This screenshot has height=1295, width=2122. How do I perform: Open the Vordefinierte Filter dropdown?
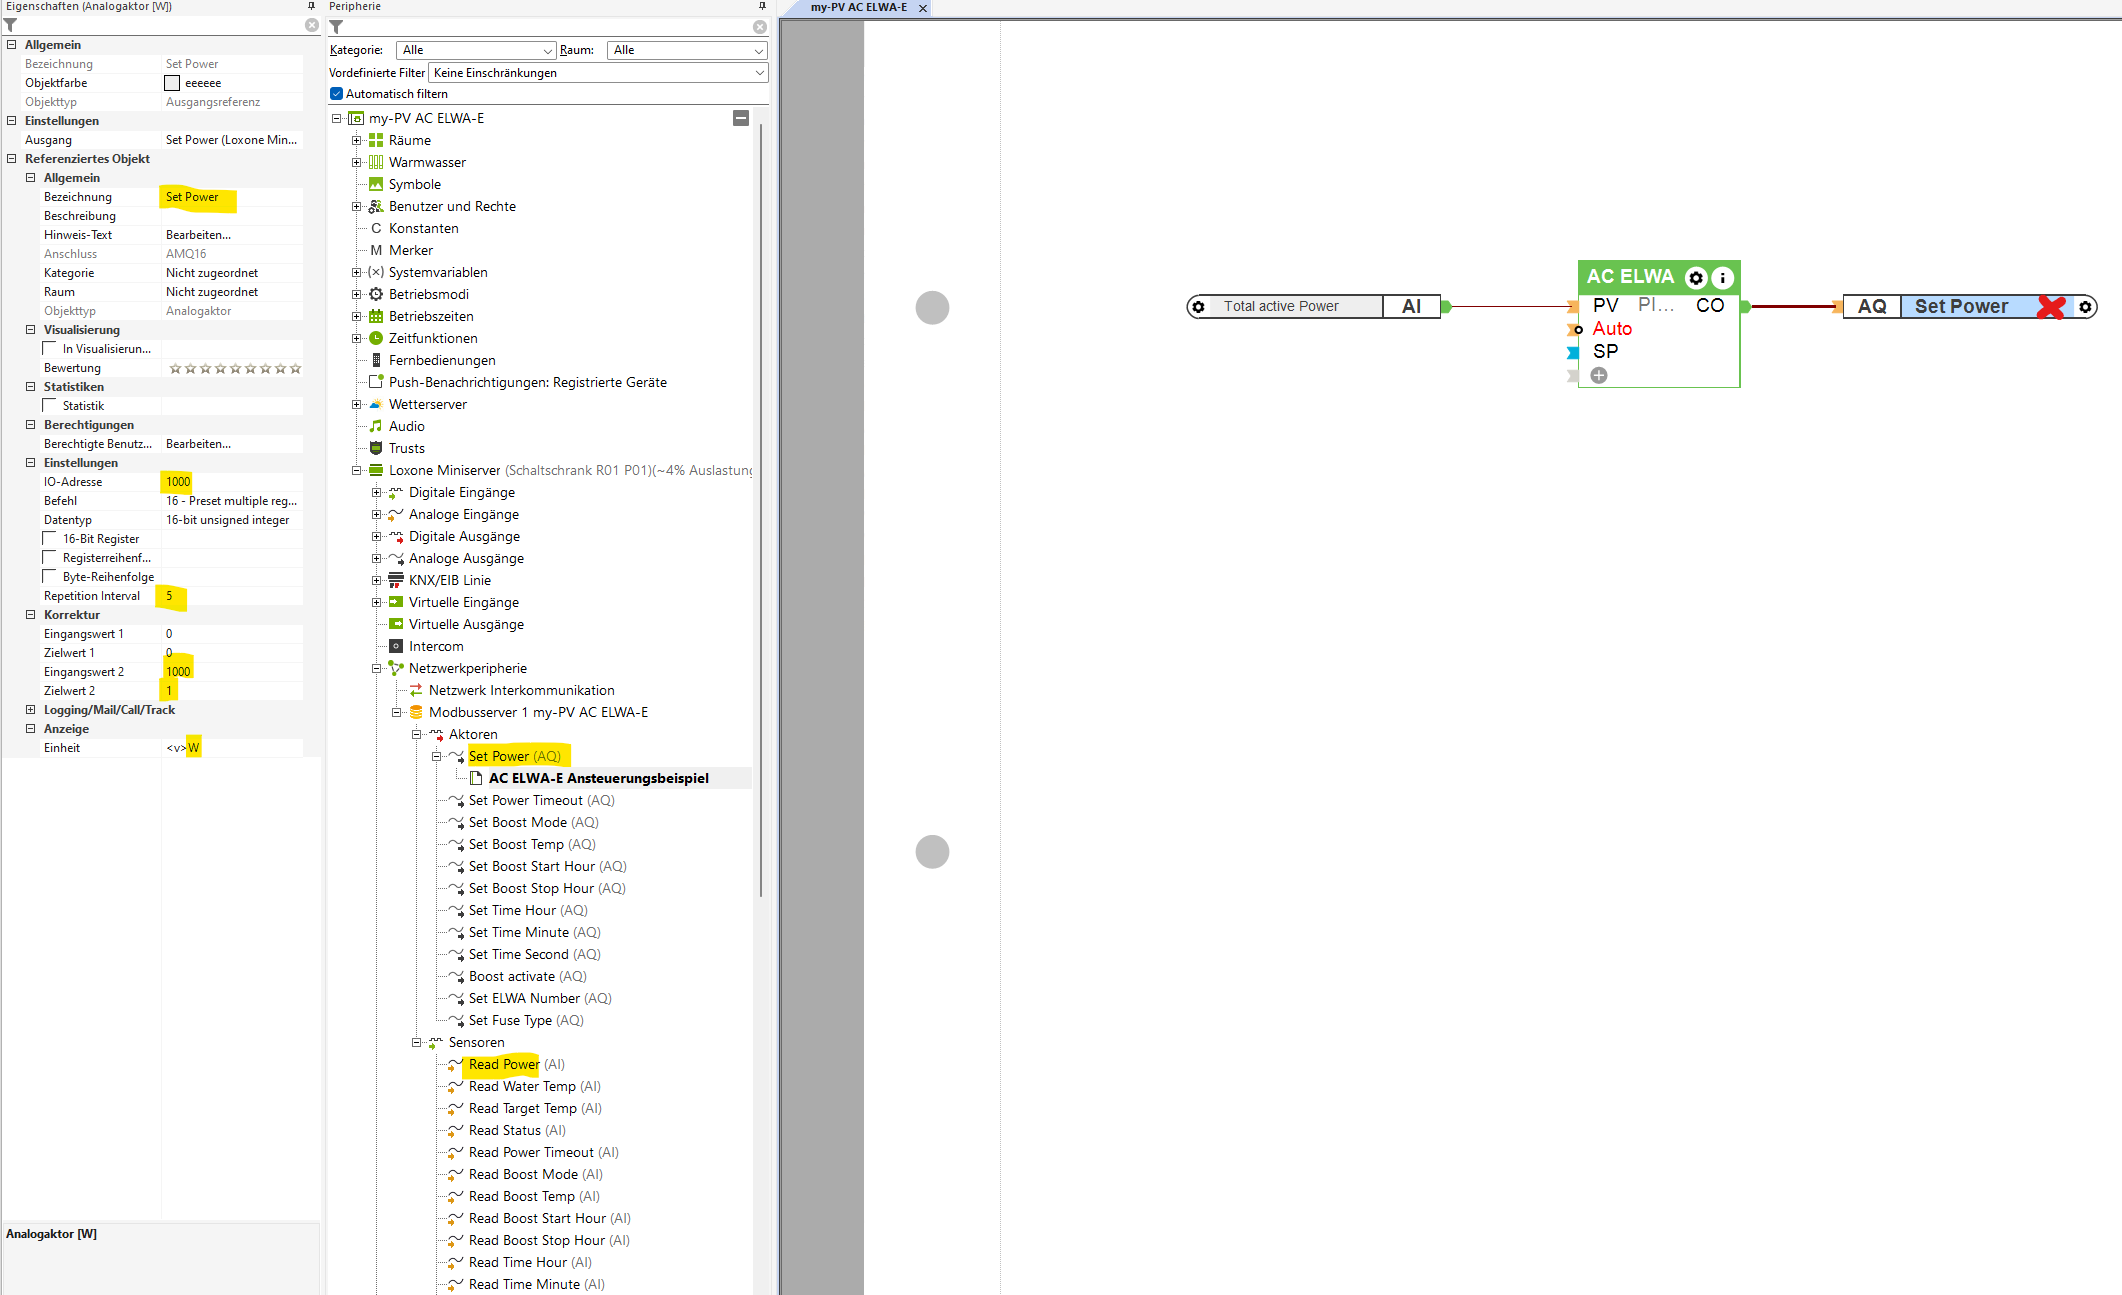(x=598, y=73)
